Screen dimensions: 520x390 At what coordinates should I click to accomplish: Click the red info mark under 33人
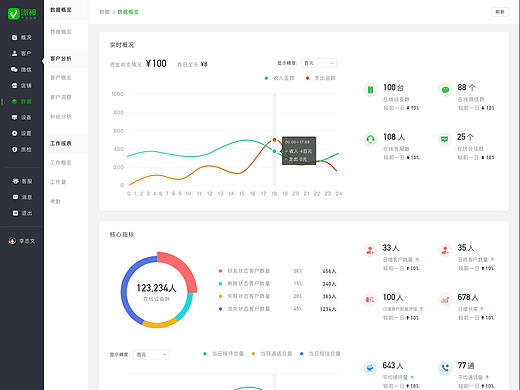point(417,260)
